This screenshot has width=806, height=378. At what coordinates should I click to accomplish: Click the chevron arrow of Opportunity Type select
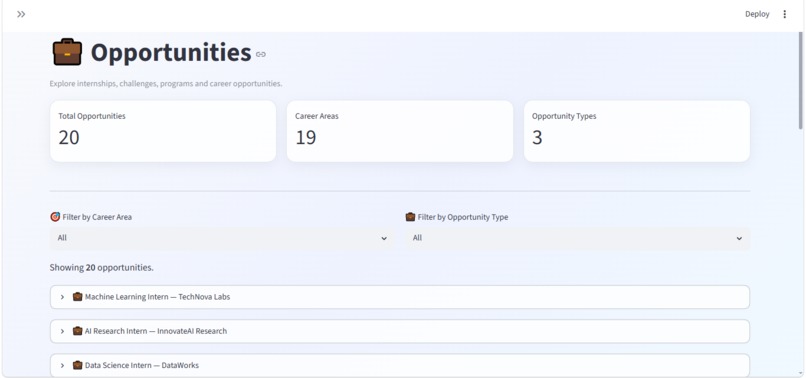[739, 239]
